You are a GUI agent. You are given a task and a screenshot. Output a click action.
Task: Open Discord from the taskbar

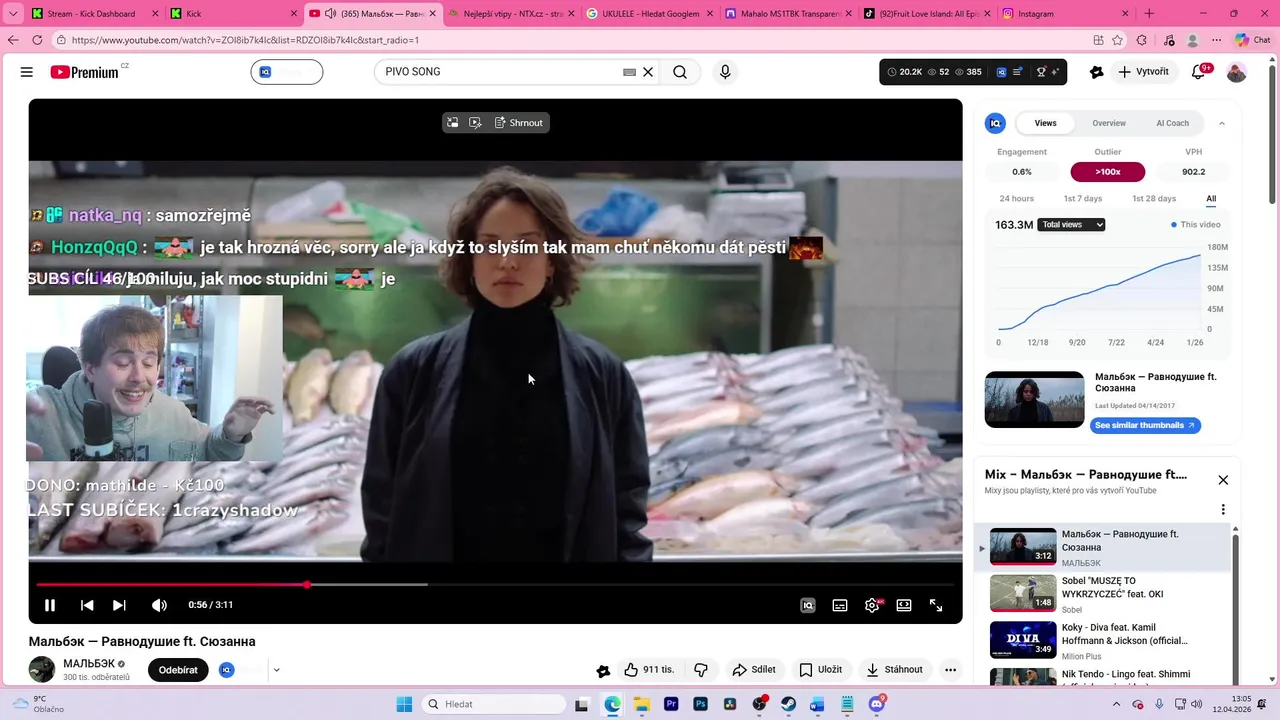(x=877, y=704)
